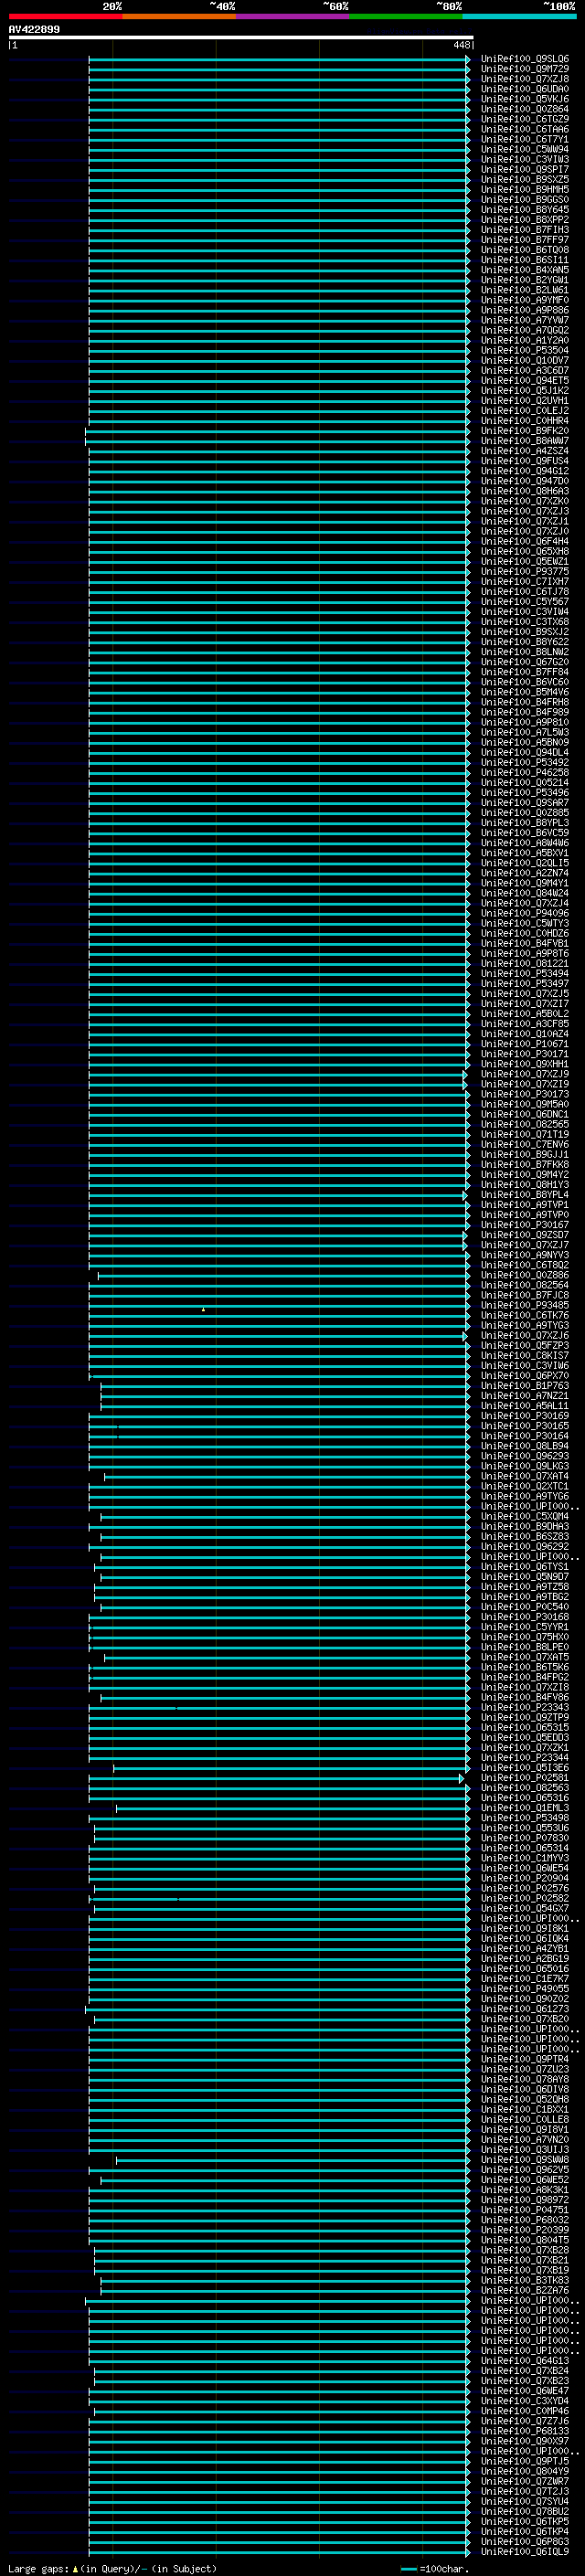The height and width of the screenshot is (2576, 585).
Task: Select the UniRef100_P30167 label
Action: coord(525,1224)
